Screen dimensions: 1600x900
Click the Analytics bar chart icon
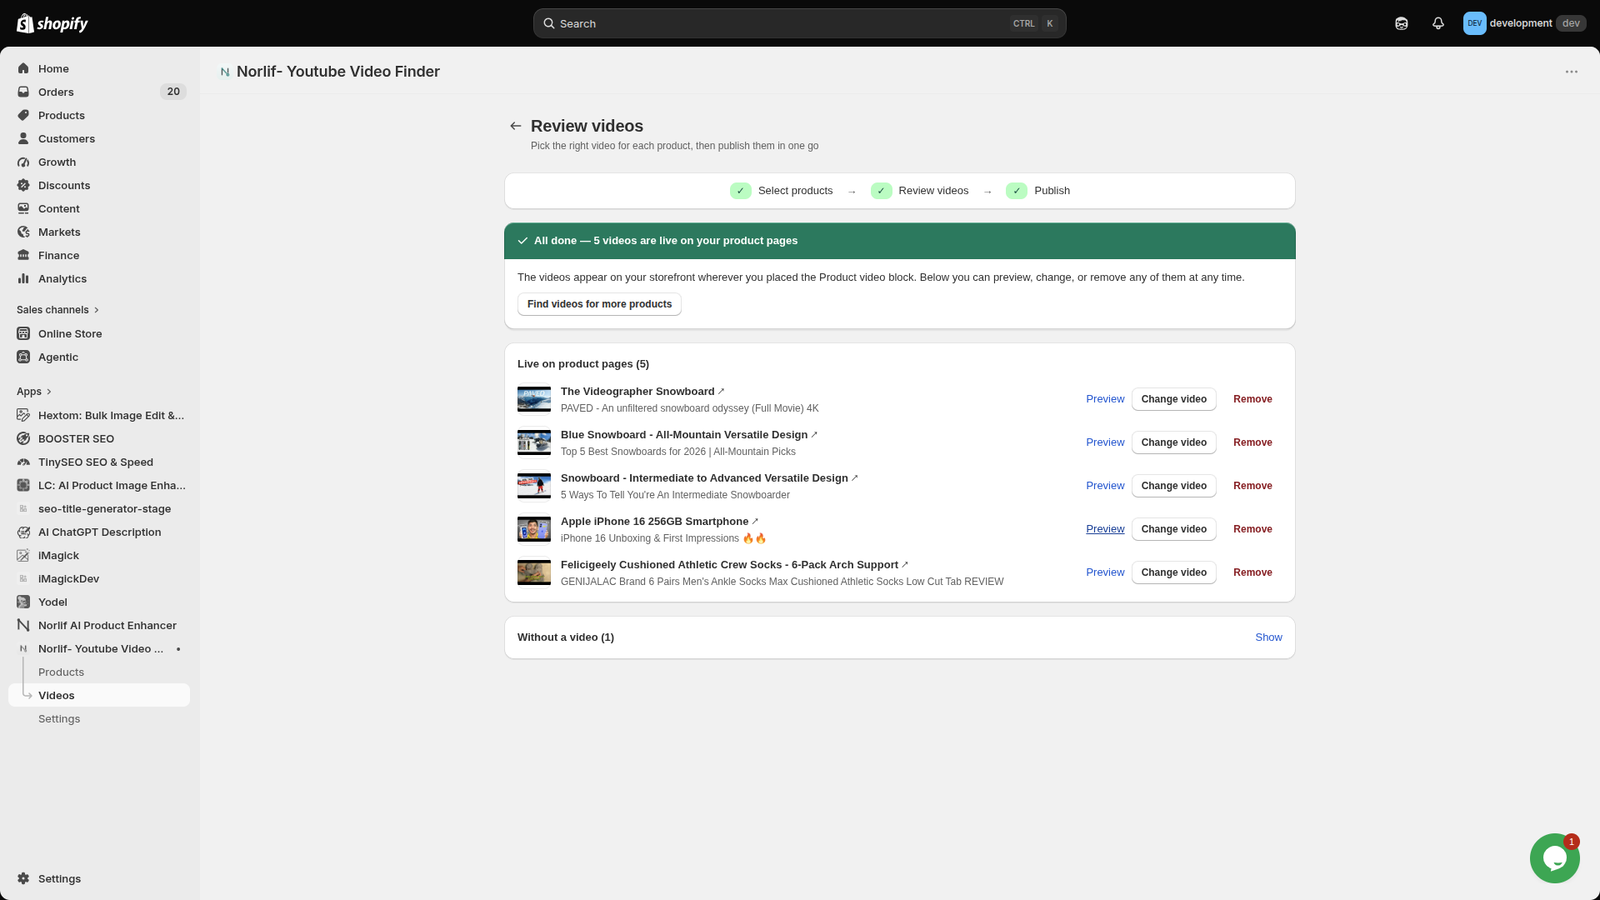24,279
